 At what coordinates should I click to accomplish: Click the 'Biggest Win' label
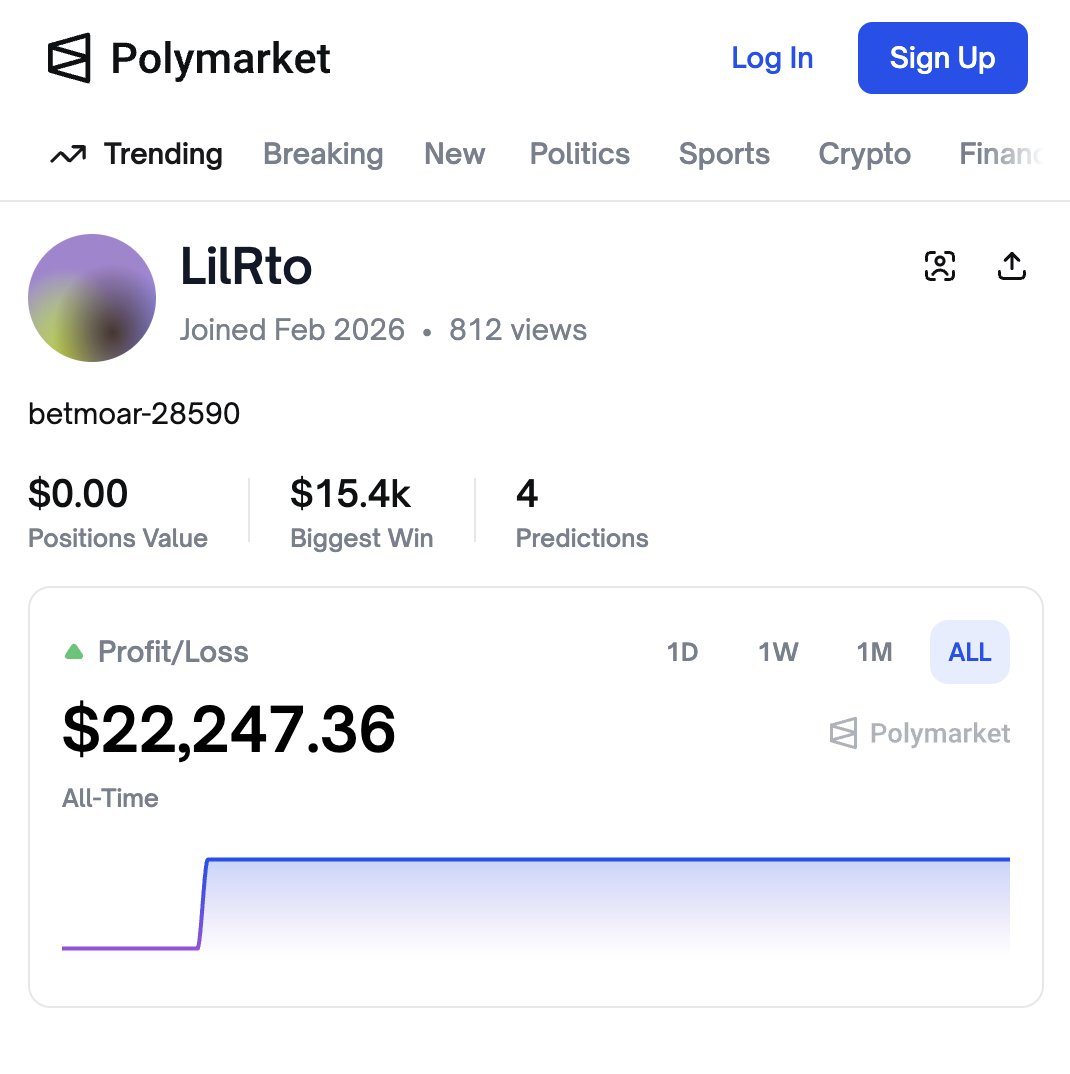coord(362,538)
